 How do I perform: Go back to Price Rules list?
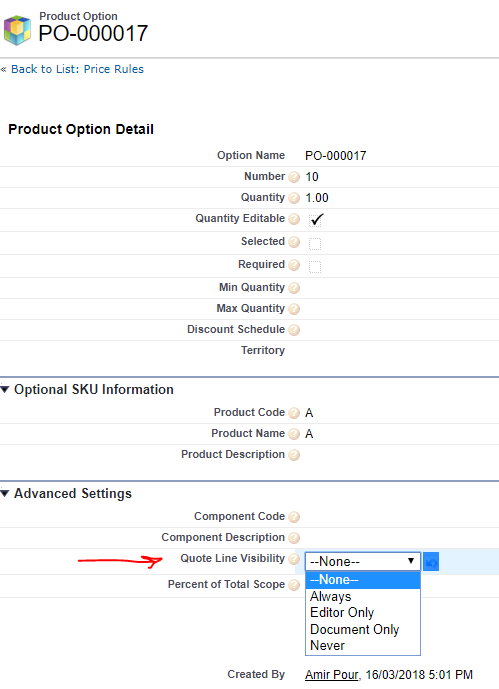[x=77, y=69]
